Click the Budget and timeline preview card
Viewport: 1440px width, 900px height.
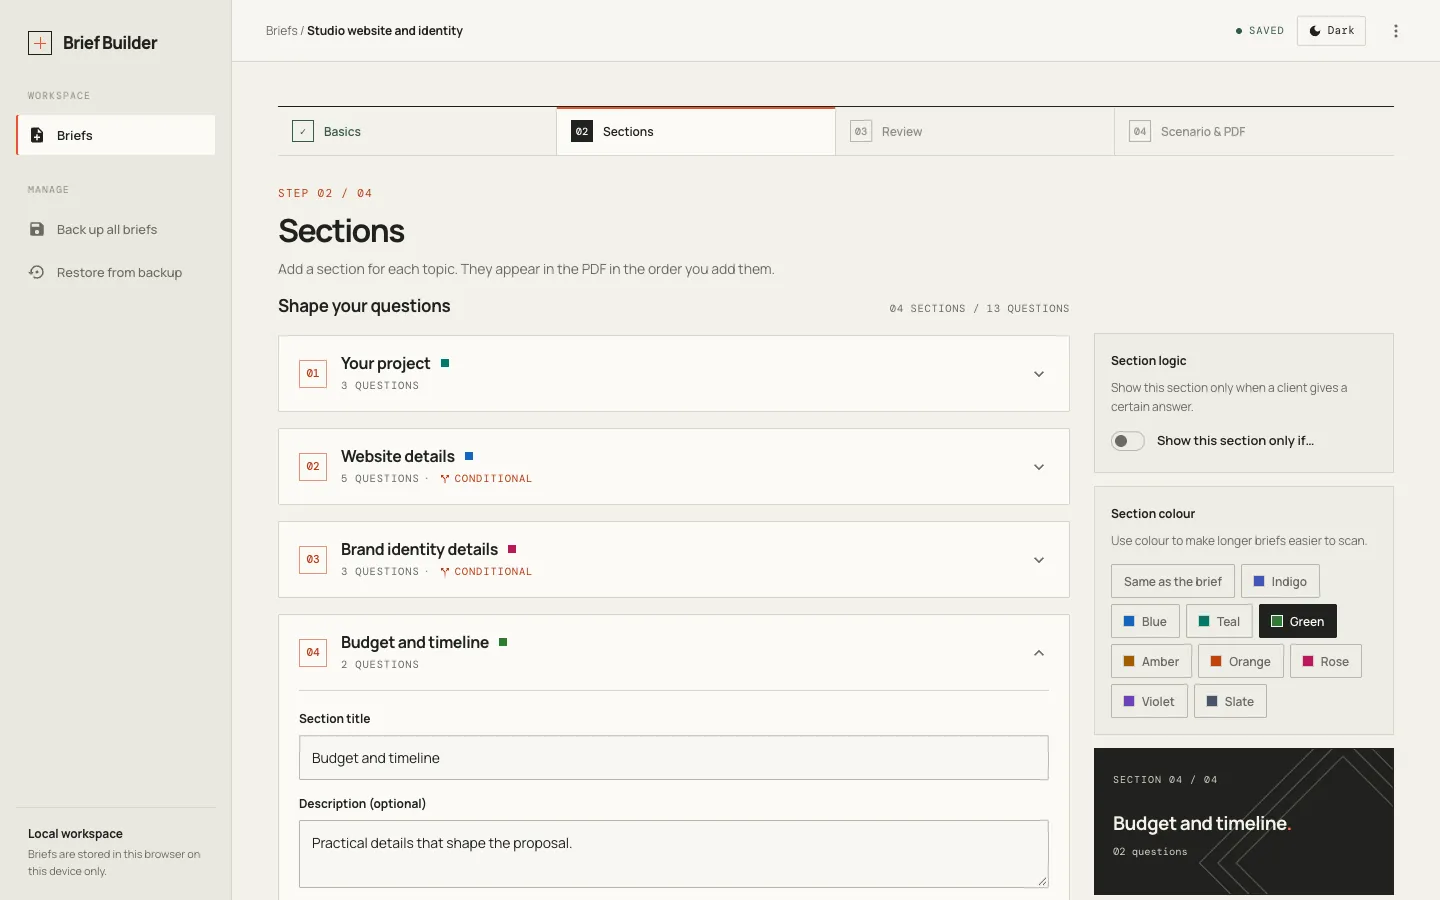(1244, 821)
